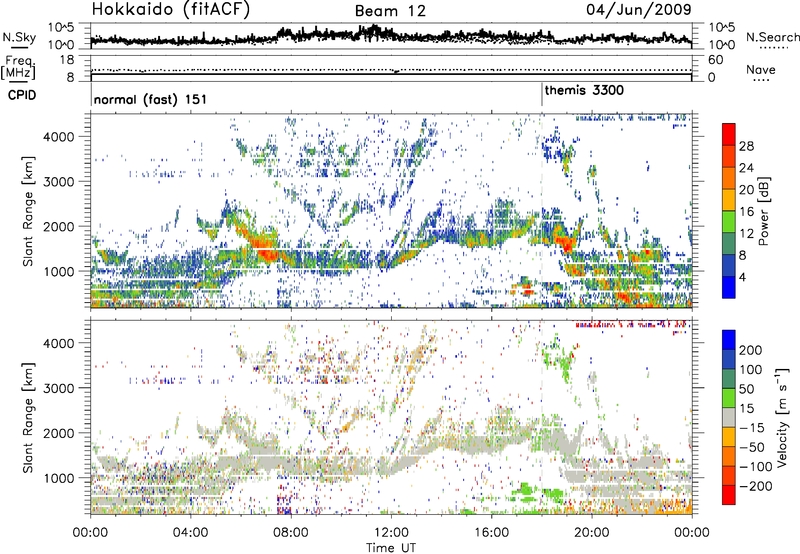Click the 'N.Search' legend label
800x554 pixels.
click(772, 37)
